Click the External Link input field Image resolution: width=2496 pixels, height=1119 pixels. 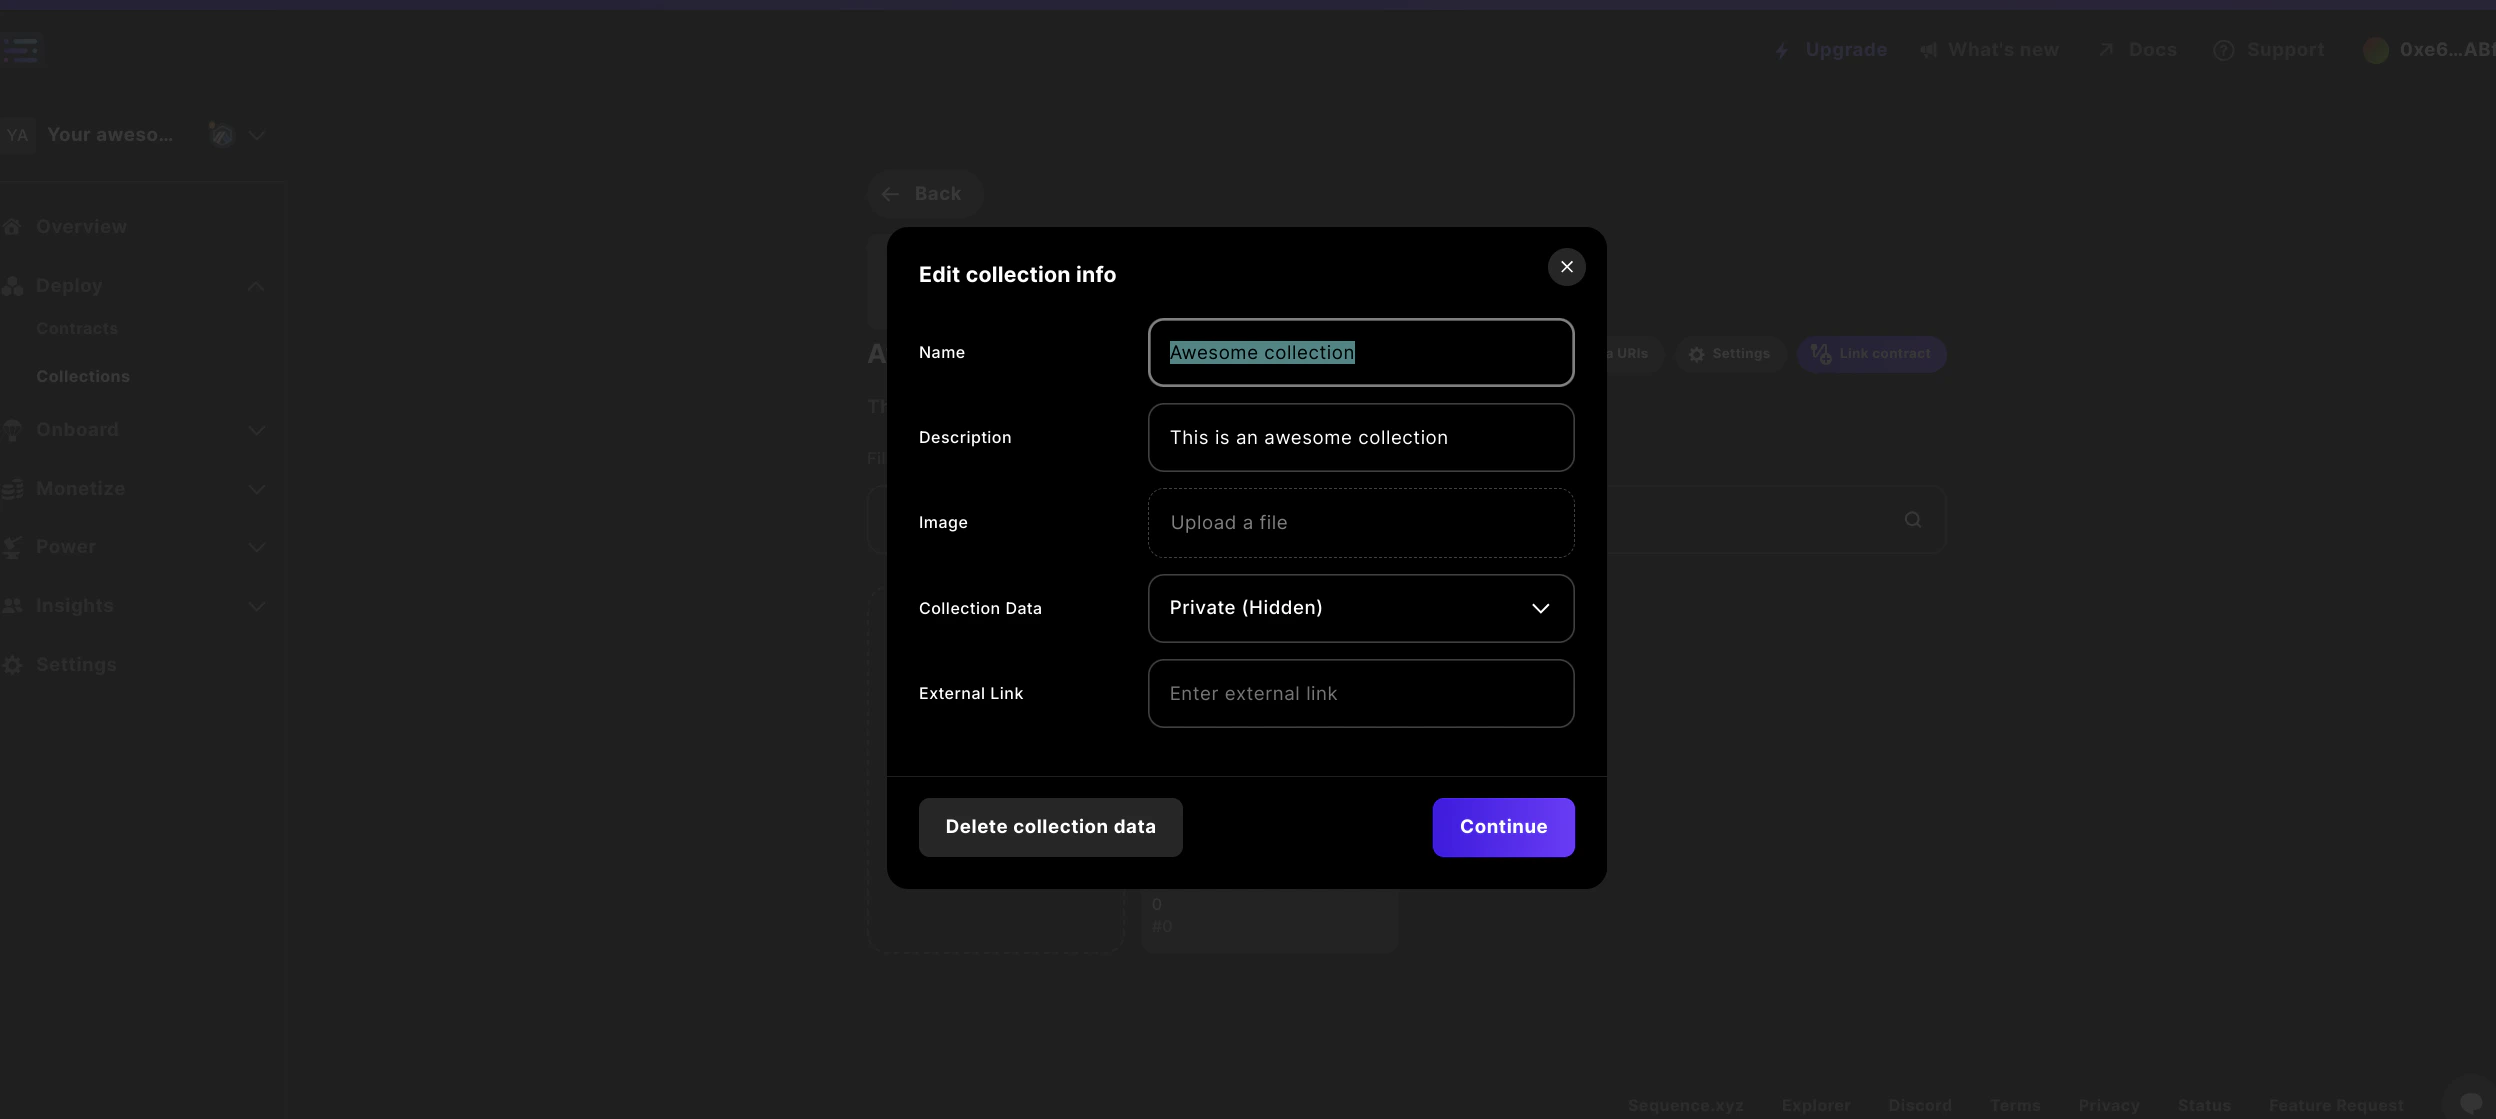click(x=1360, y=693)
